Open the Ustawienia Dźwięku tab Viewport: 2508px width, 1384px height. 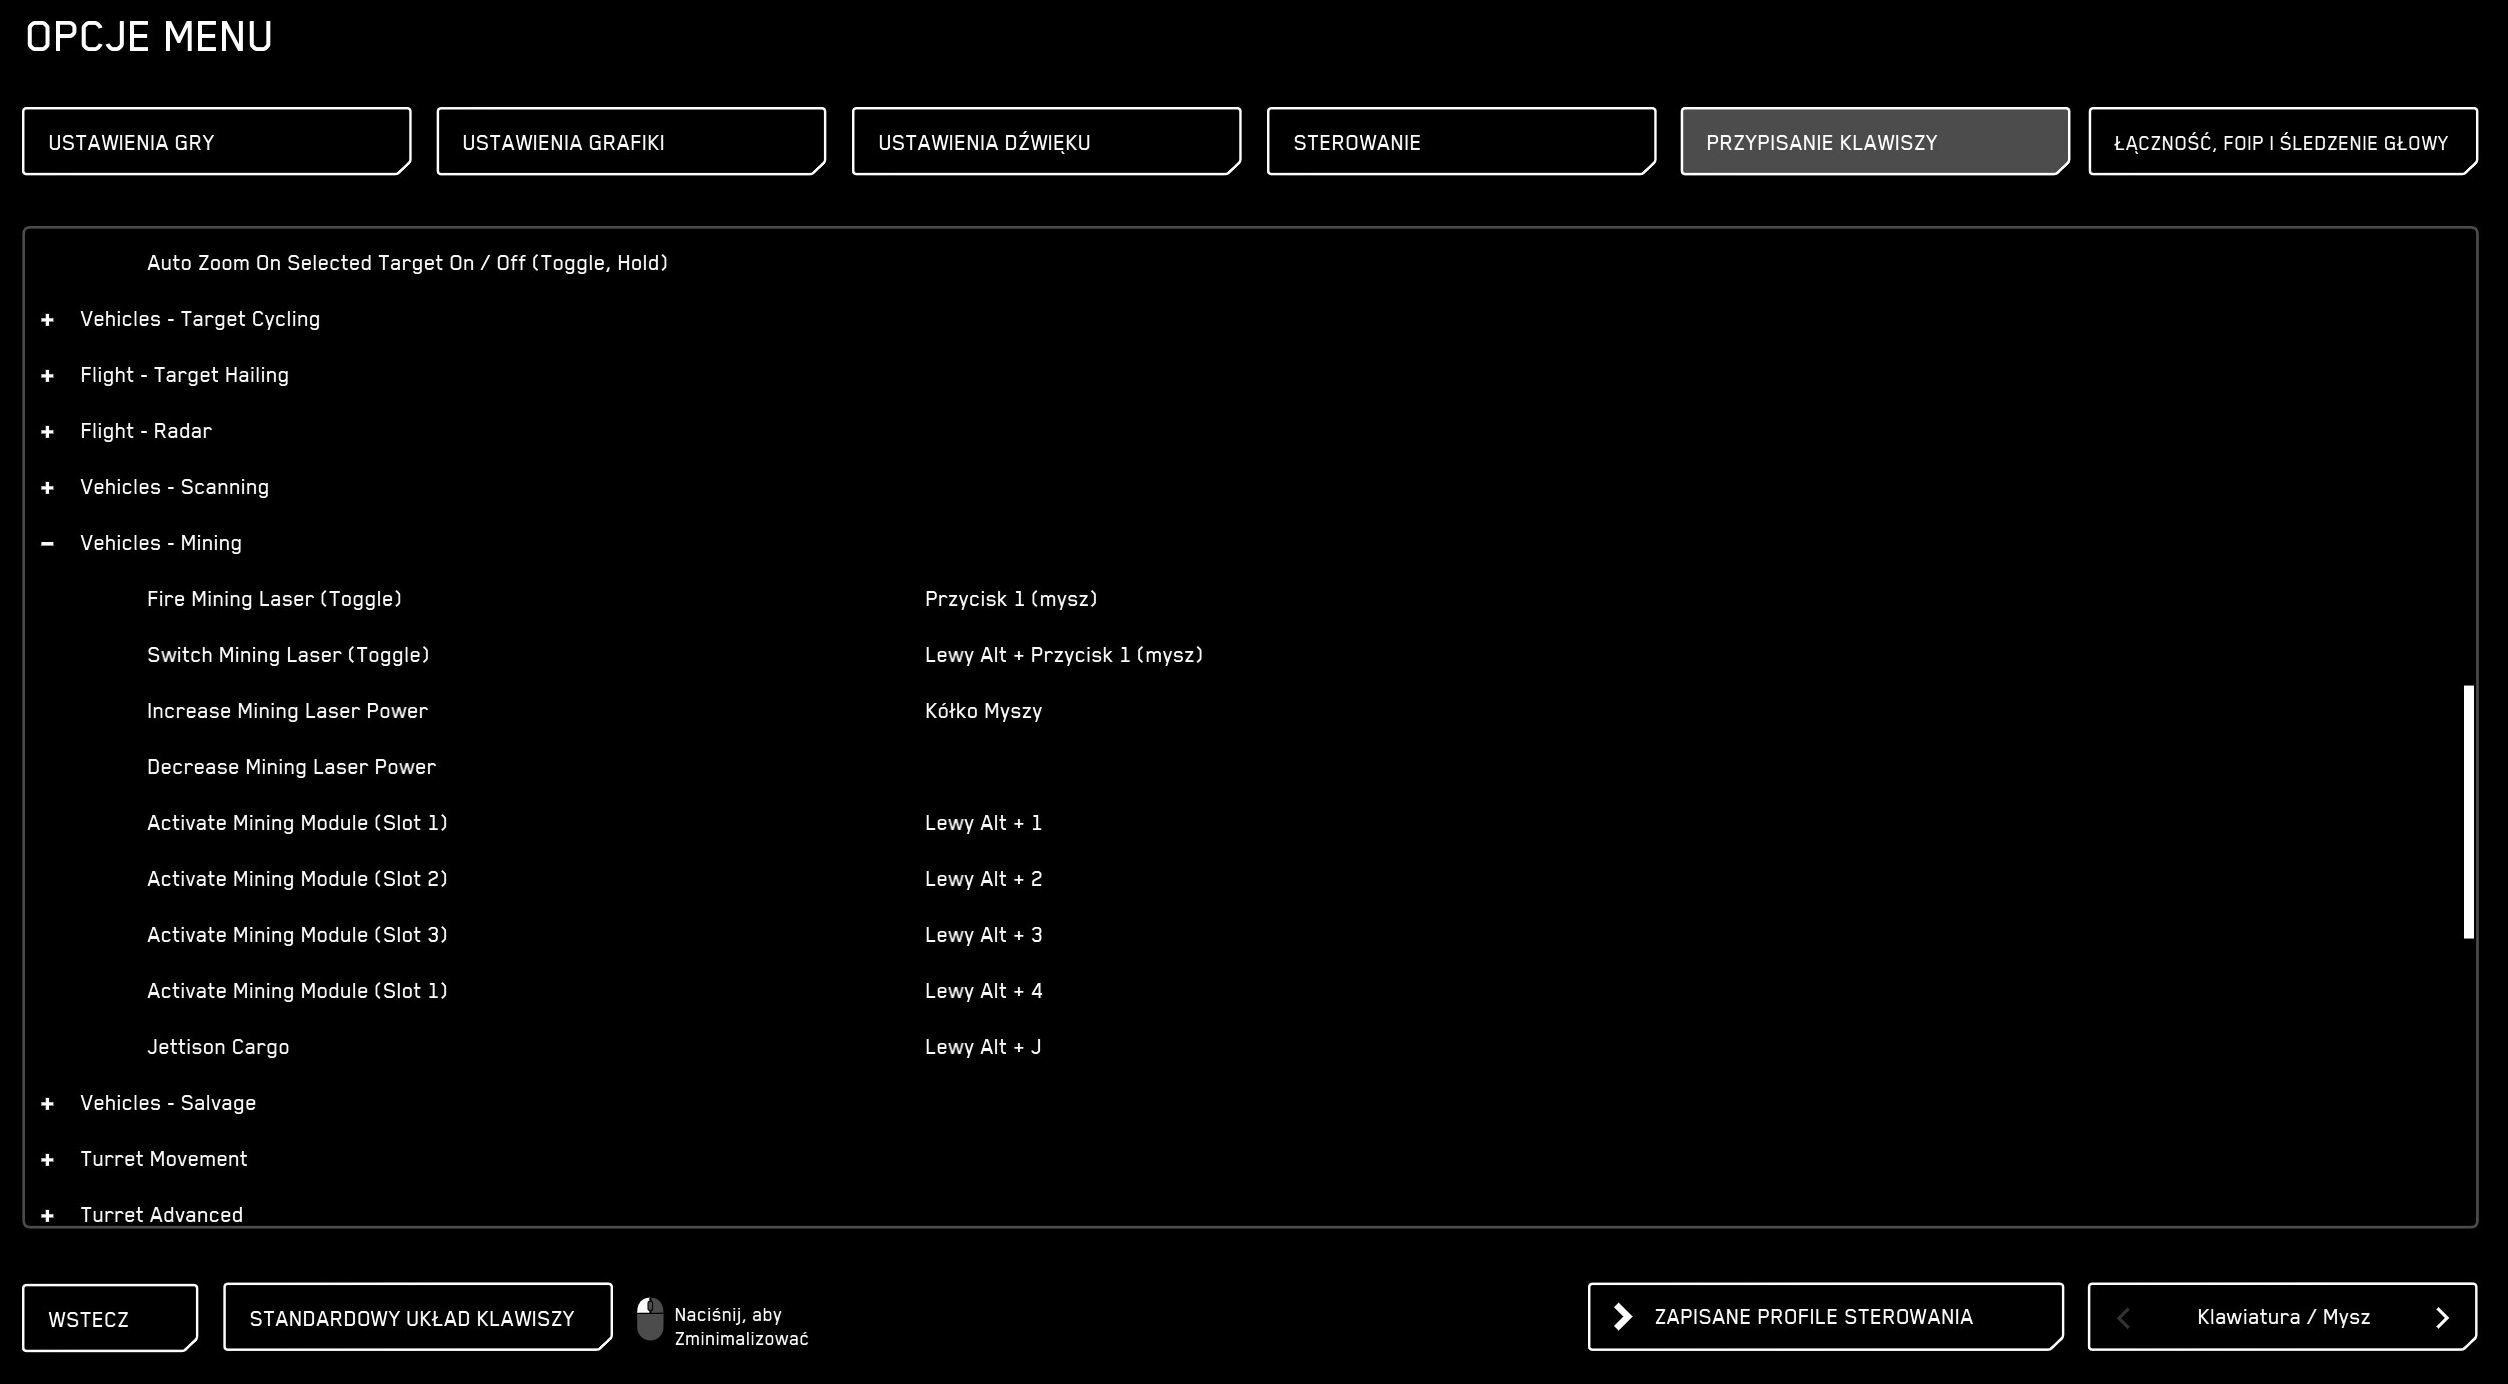tap(1046, 141)
